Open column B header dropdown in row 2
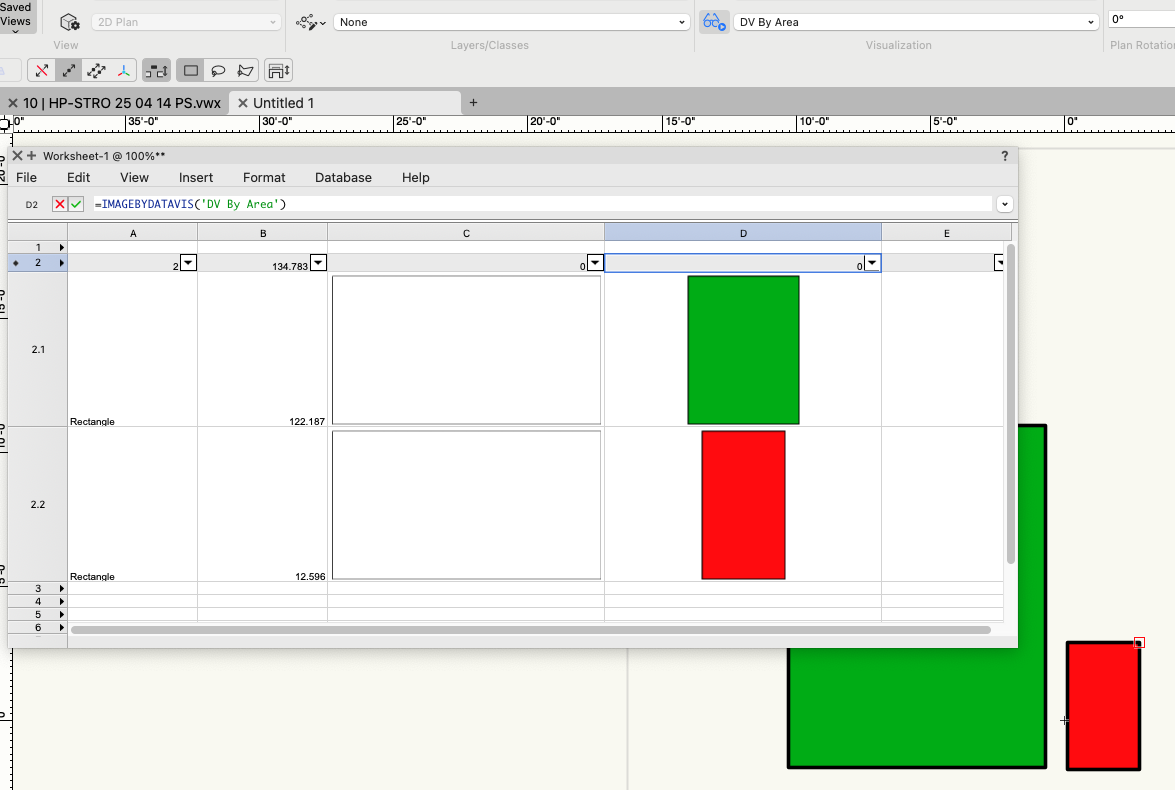1175x790 pixels. tap(318, 263)
